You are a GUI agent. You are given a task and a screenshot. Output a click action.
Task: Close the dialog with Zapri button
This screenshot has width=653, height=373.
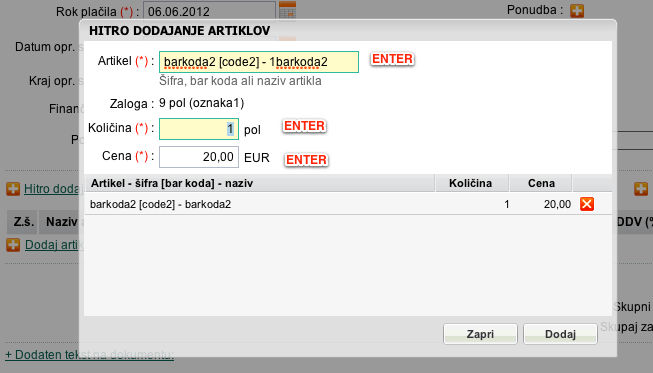point(480,334)
